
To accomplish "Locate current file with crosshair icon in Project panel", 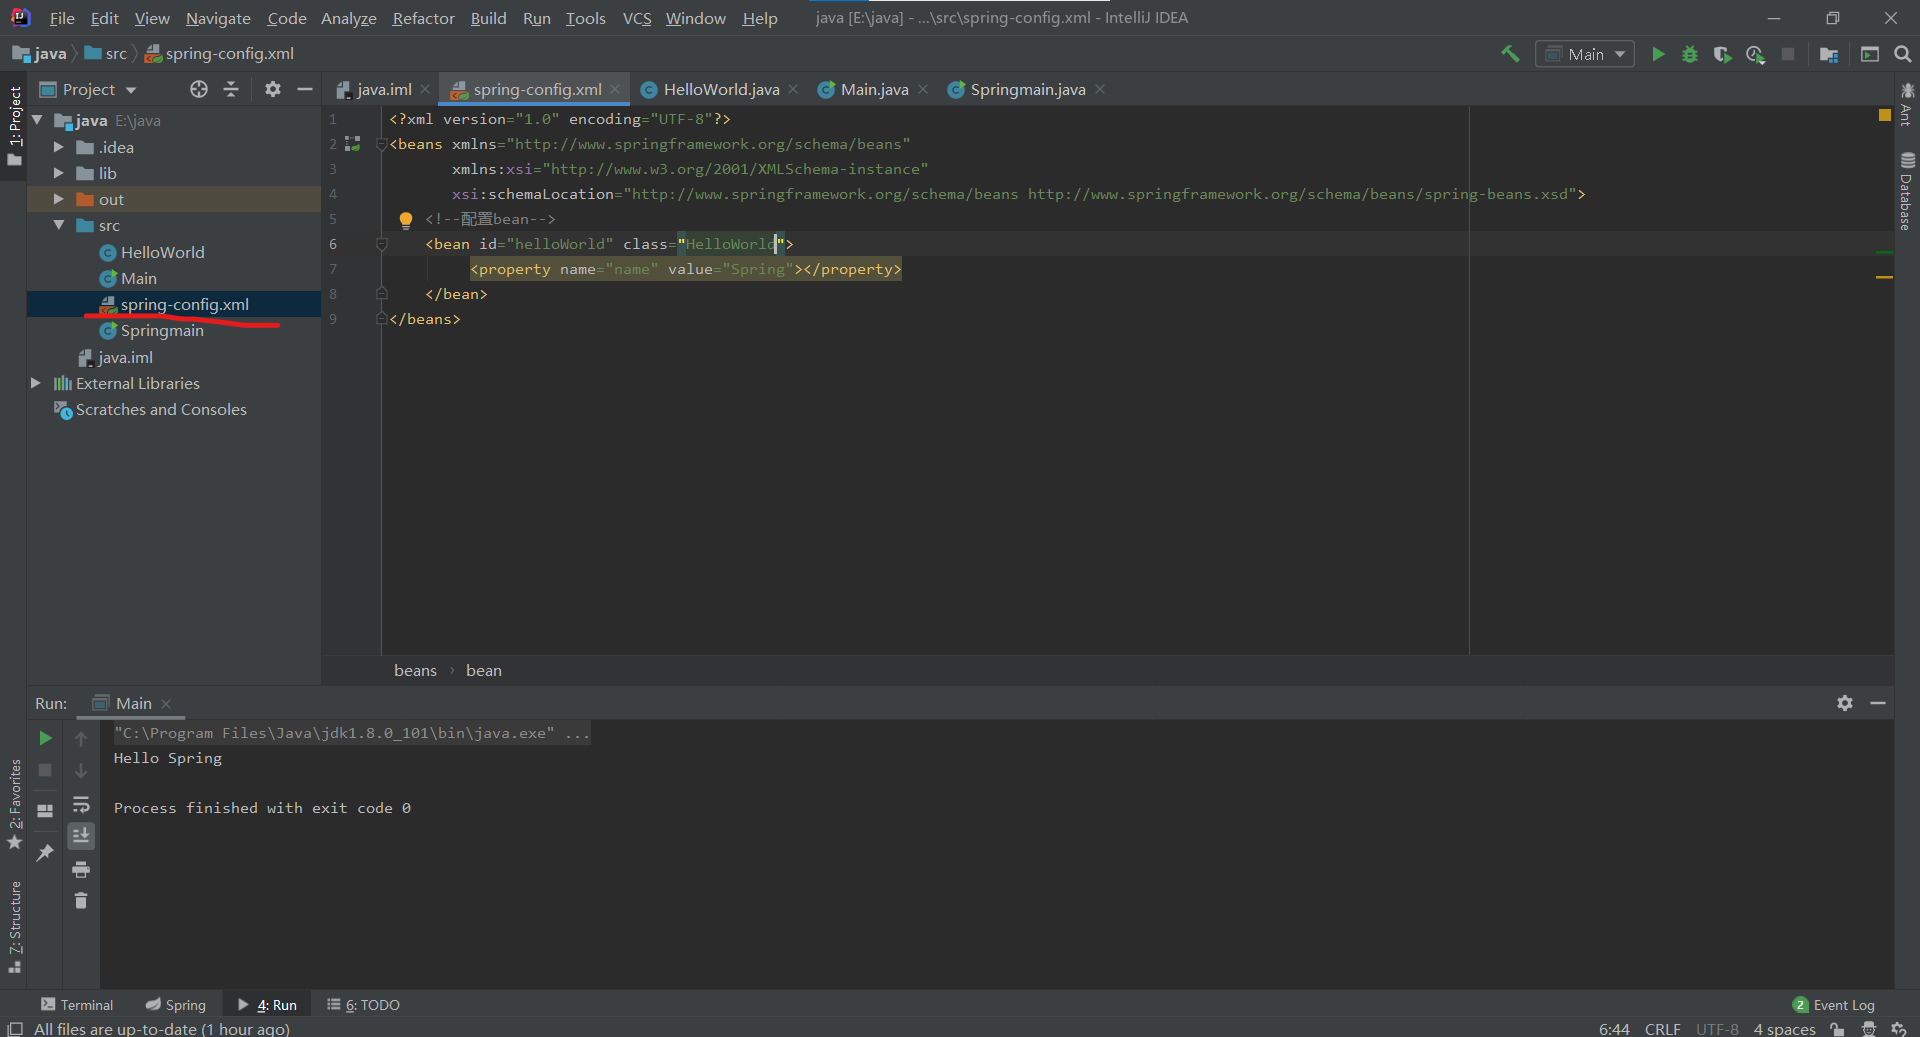I will [199, 89].
